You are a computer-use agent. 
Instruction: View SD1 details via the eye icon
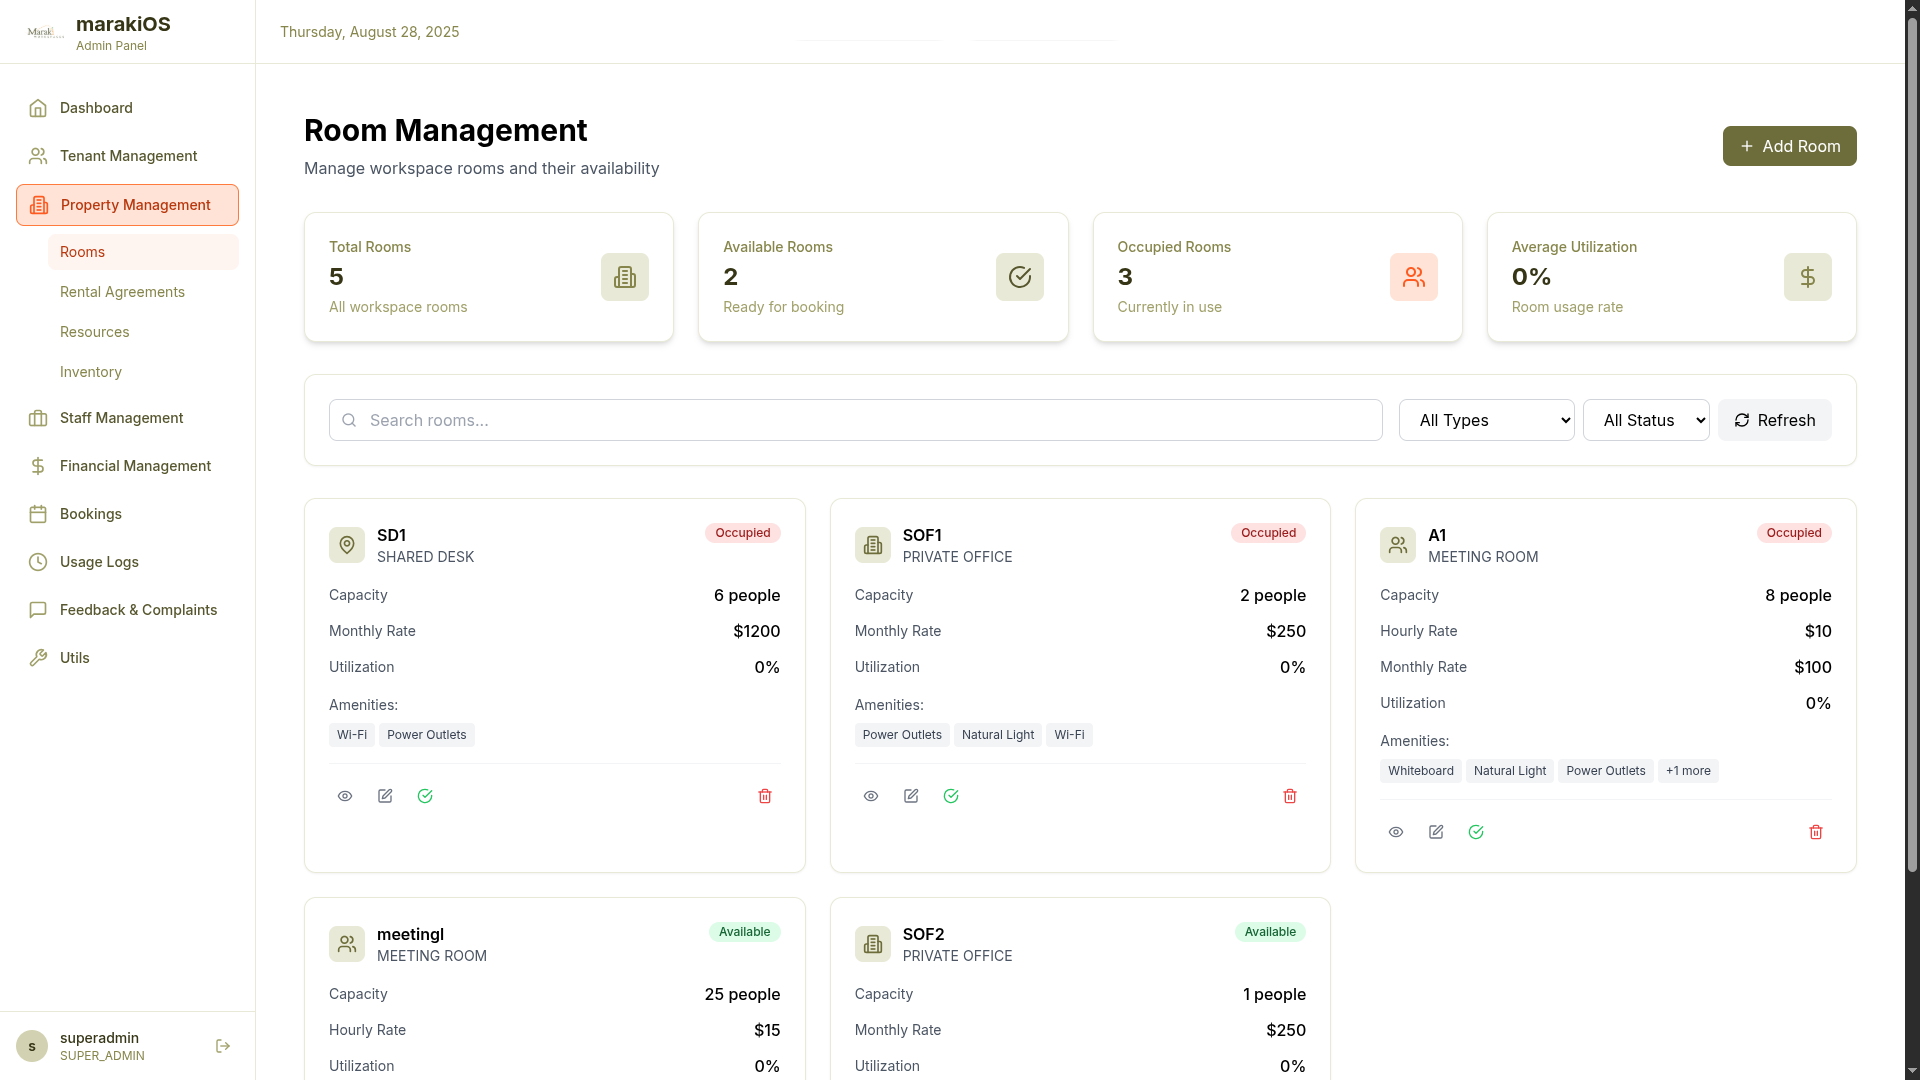click(x=345, y=796)
